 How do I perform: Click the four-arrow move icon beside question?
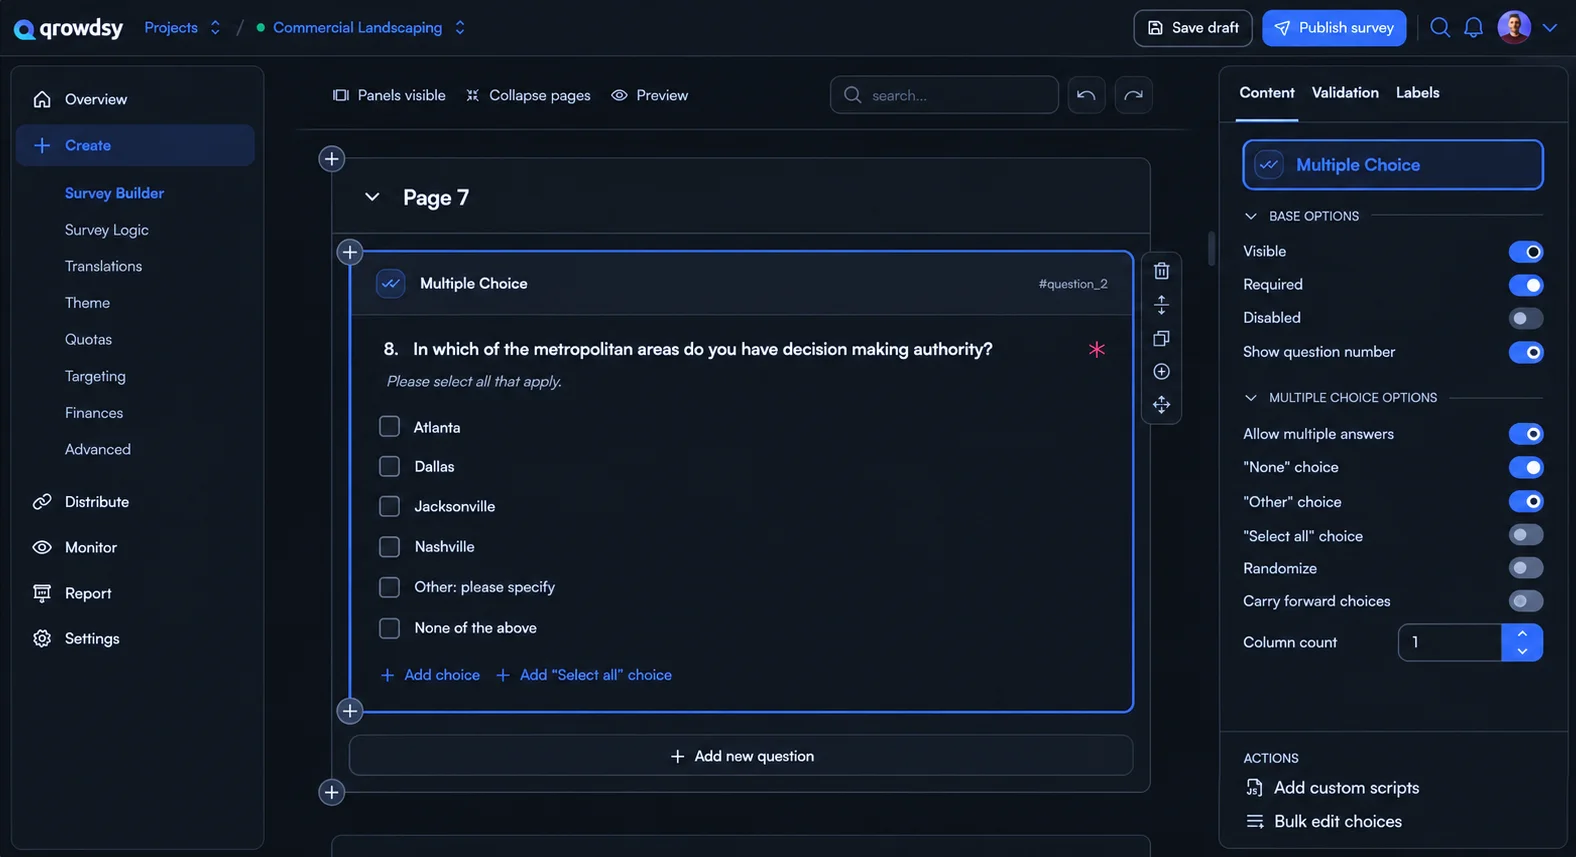[x=1161, y=405]
